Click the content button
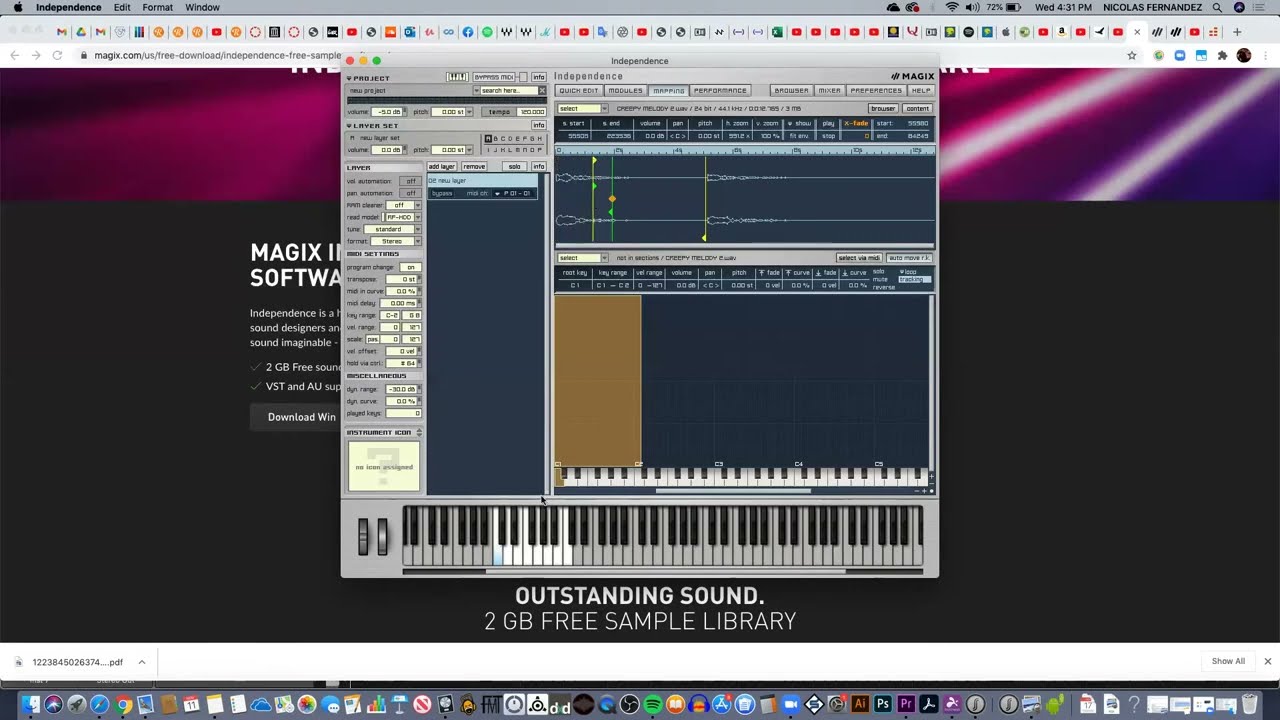This screenshot has height=720, width=1280. tap(917, 108)
